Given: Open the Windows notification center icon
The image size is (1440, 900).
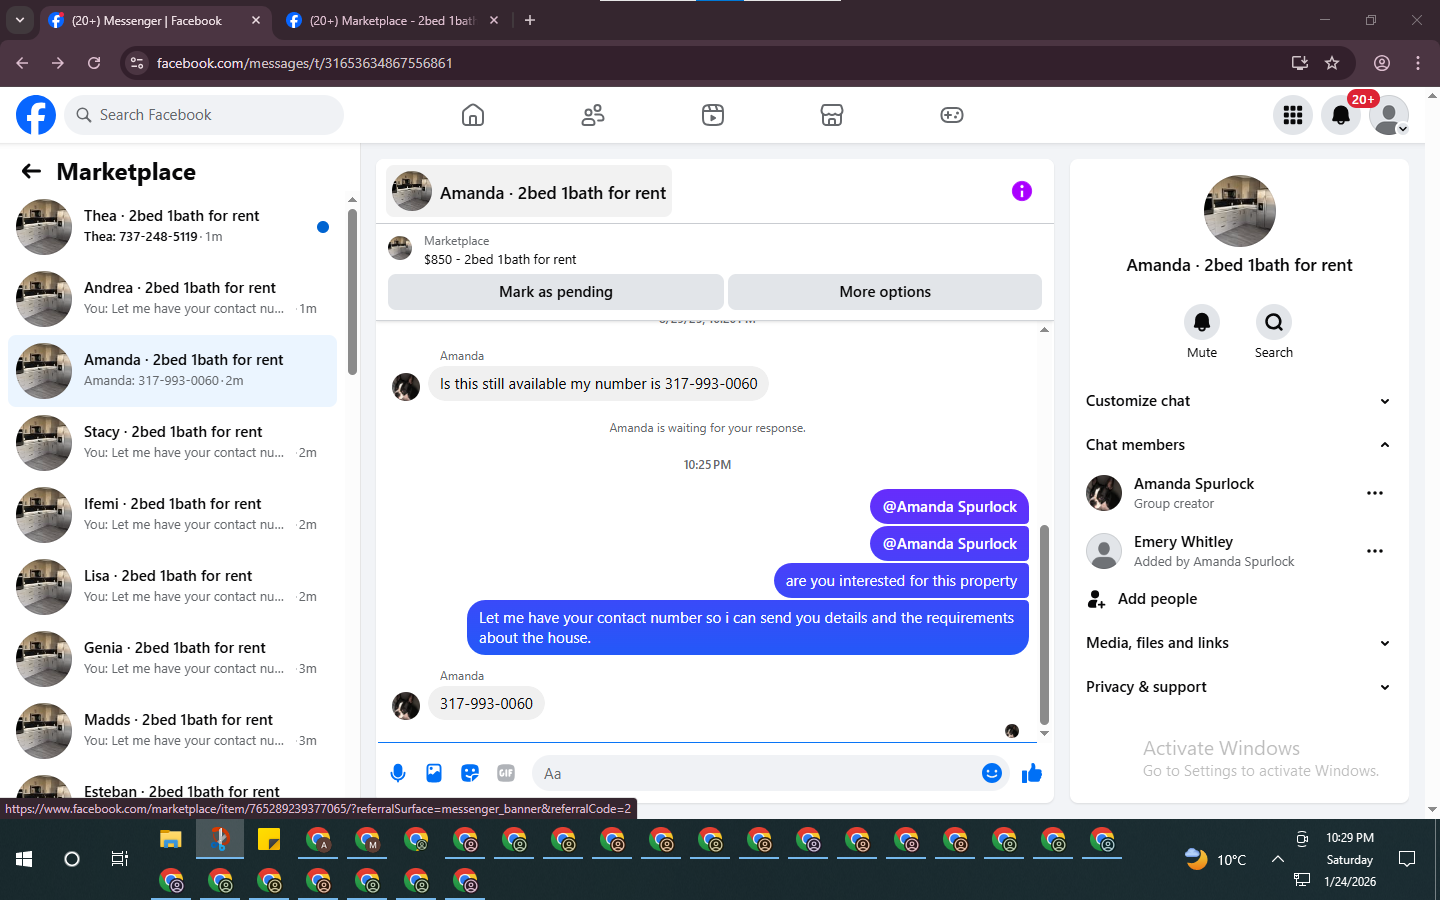Looking at the screenshot, I should (x=1407, y=859).
